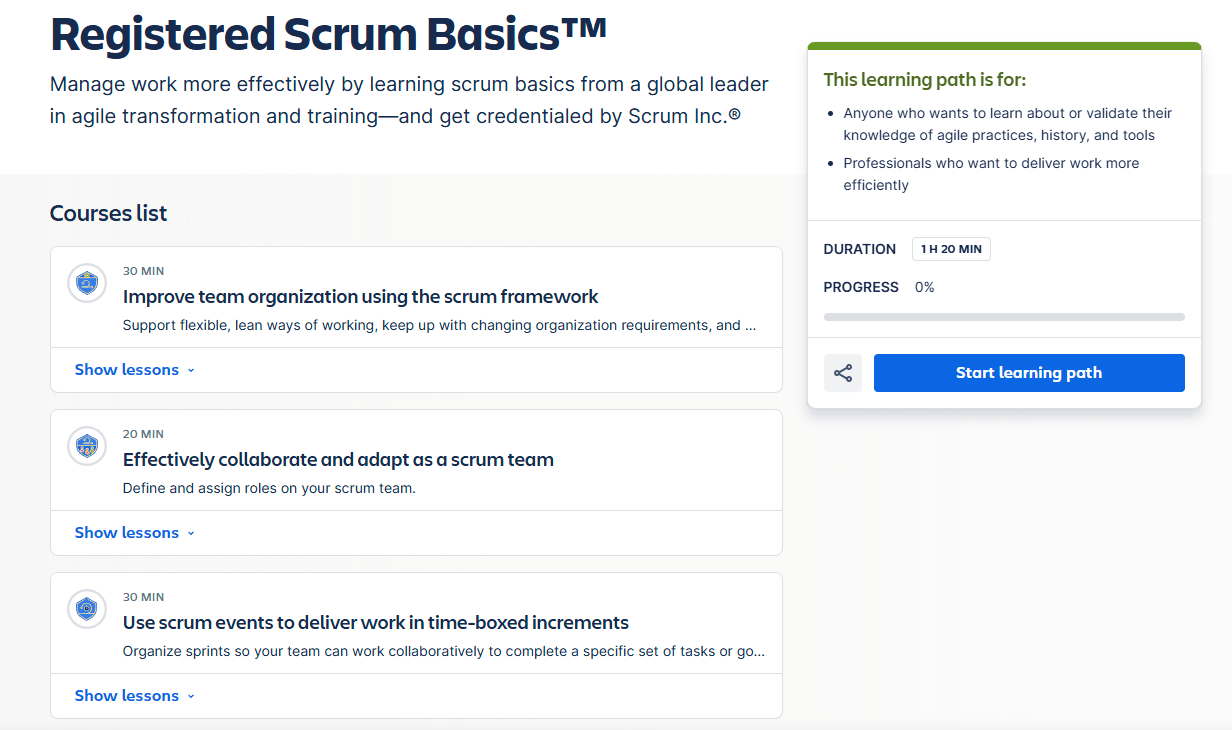Viewport: 1232px width, 730px height.
Task: Click the Courses list heading
Action: 109,213
